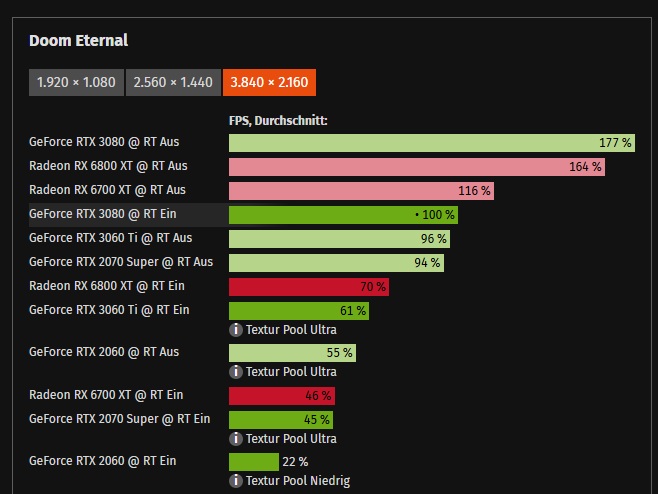This screenshot has width=658, height=494.
Task: Click the Textur Pool Niedrig note
Action: coord(298,481)
